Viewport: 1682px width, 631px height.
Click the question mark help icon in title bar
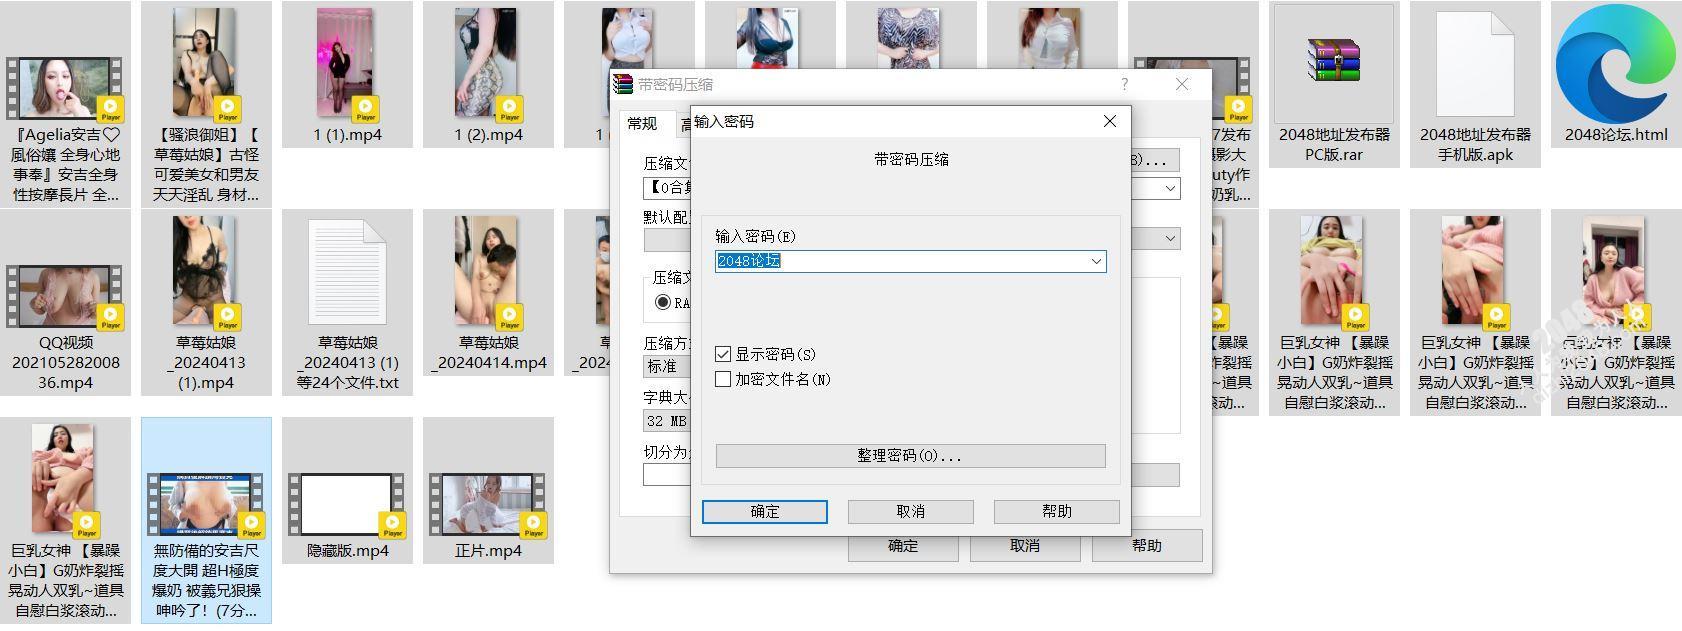click(1125, 84)
